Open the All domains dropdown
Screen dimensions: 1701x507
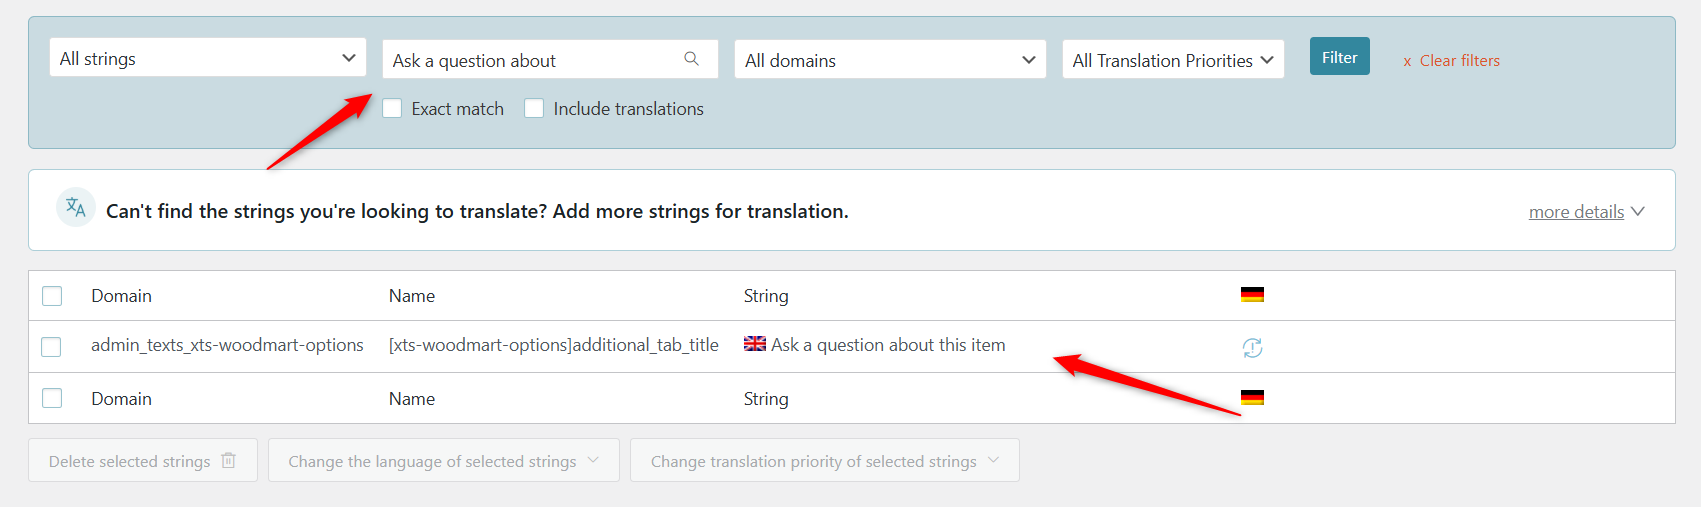pyautogui.click(x=890, y=59)
